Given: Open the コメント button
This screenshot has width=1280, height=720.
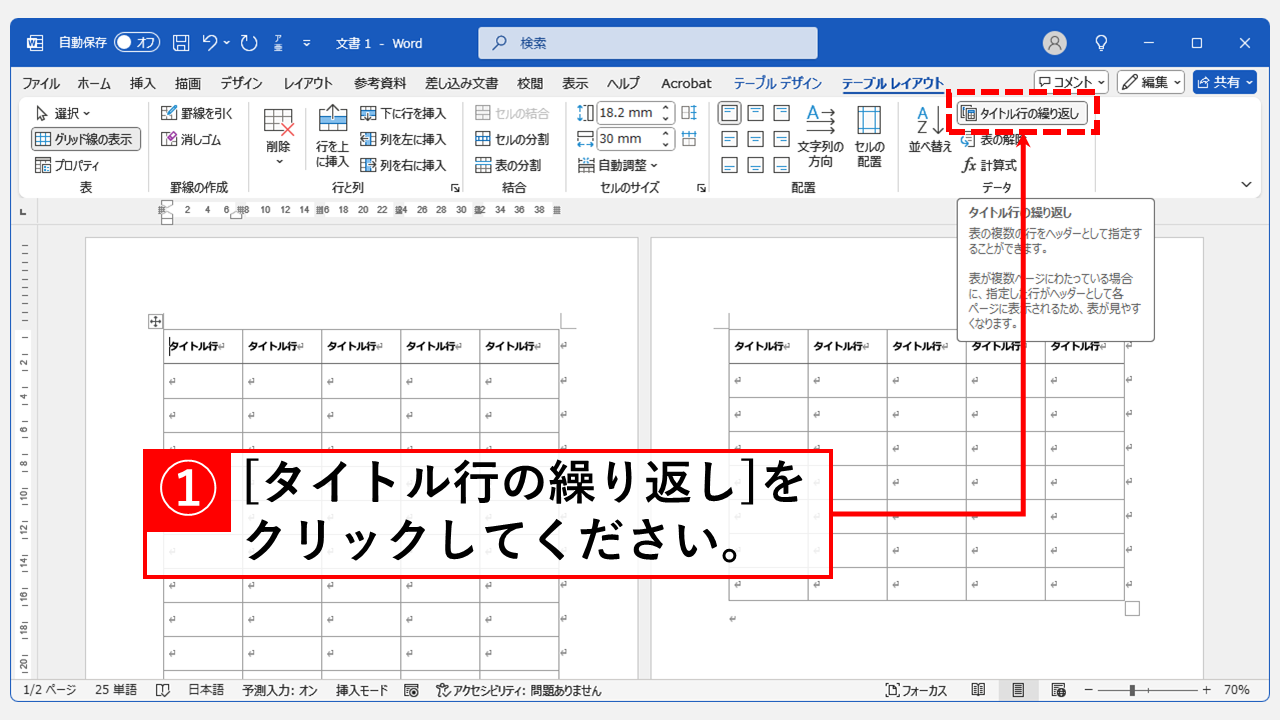Looking at the screenshot, I should [1071, 82].
